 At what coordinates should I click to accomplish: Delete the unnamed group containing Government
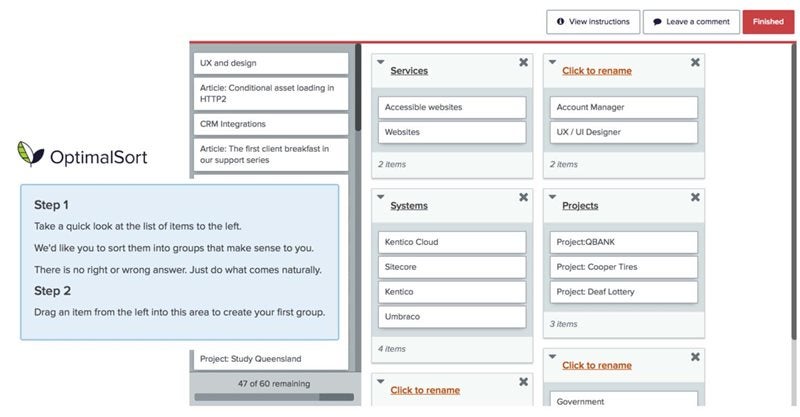pos(695,357)
